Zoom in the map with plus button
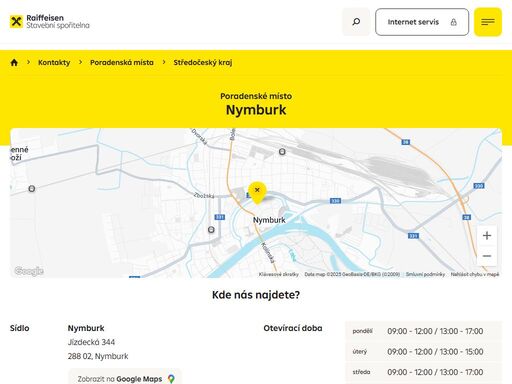512x384 pixels. (487, 236)
